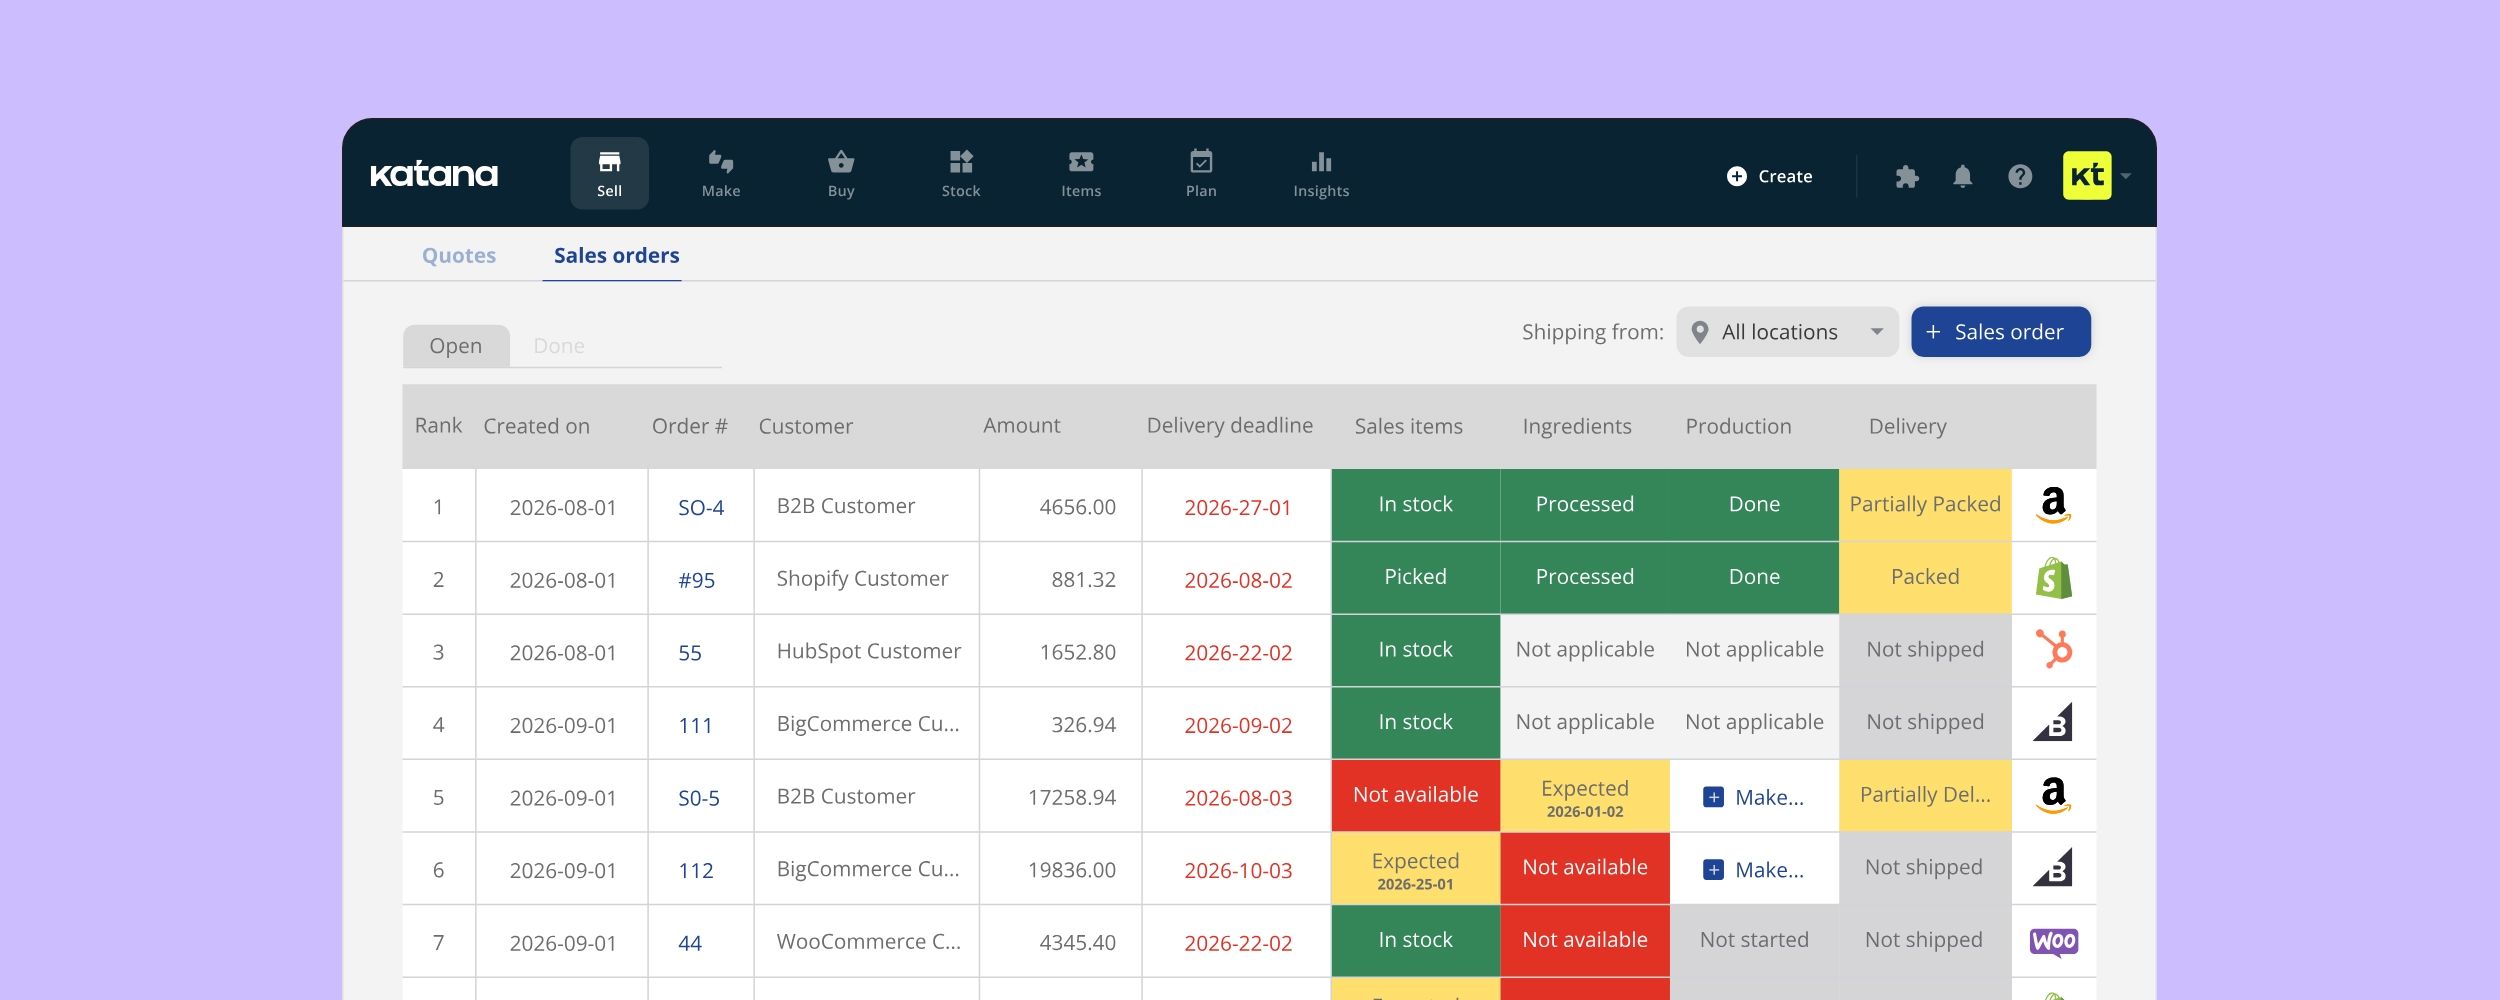Sort by Amount column header
This screenshot has height=1000, width=2500.
[x=1021, y=425]
